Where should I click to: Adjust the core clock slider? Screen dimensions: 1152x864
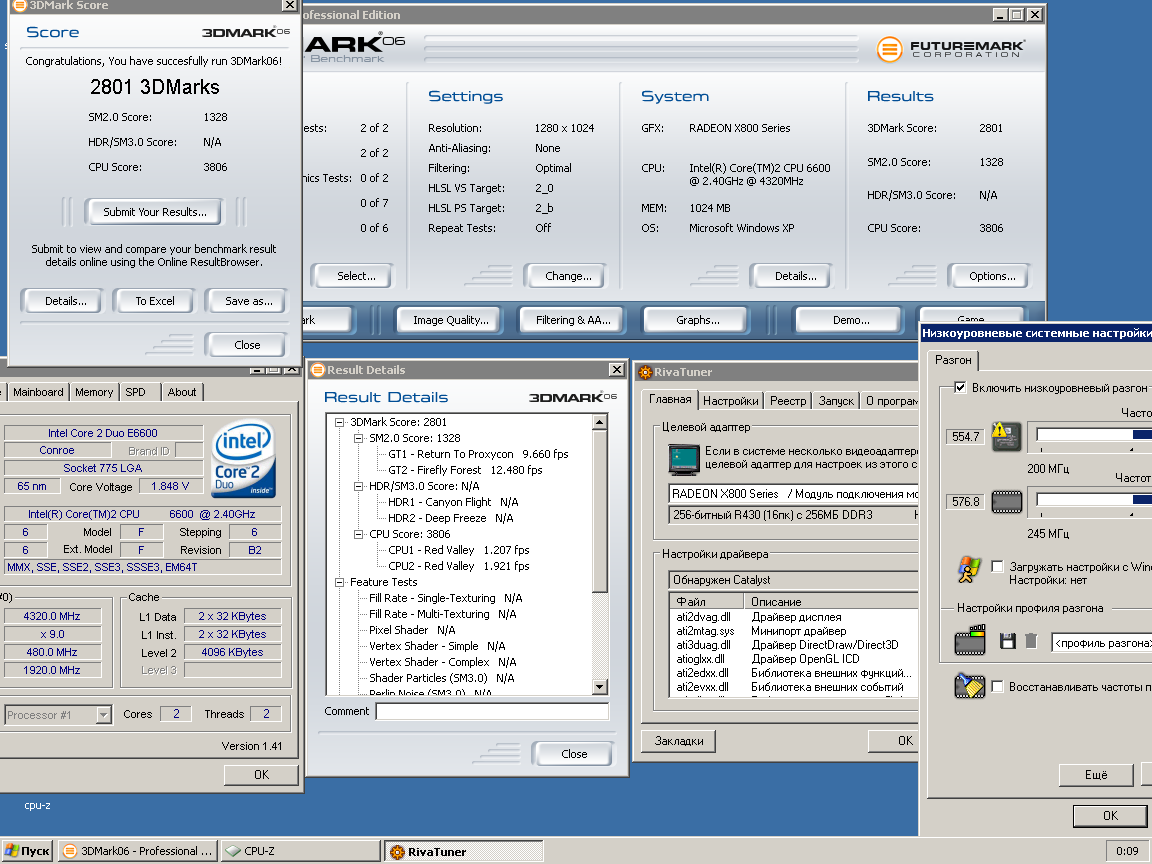pos(1093,435)
